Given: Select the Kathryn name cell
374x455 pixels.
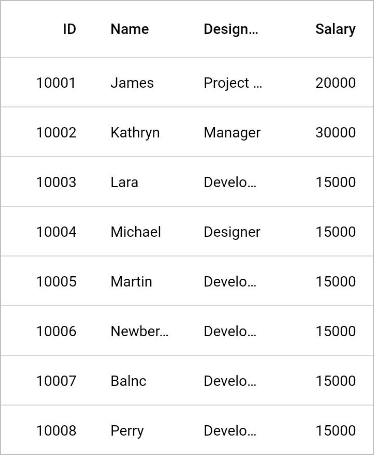Looking at the screenshot, I should (140, 132).
